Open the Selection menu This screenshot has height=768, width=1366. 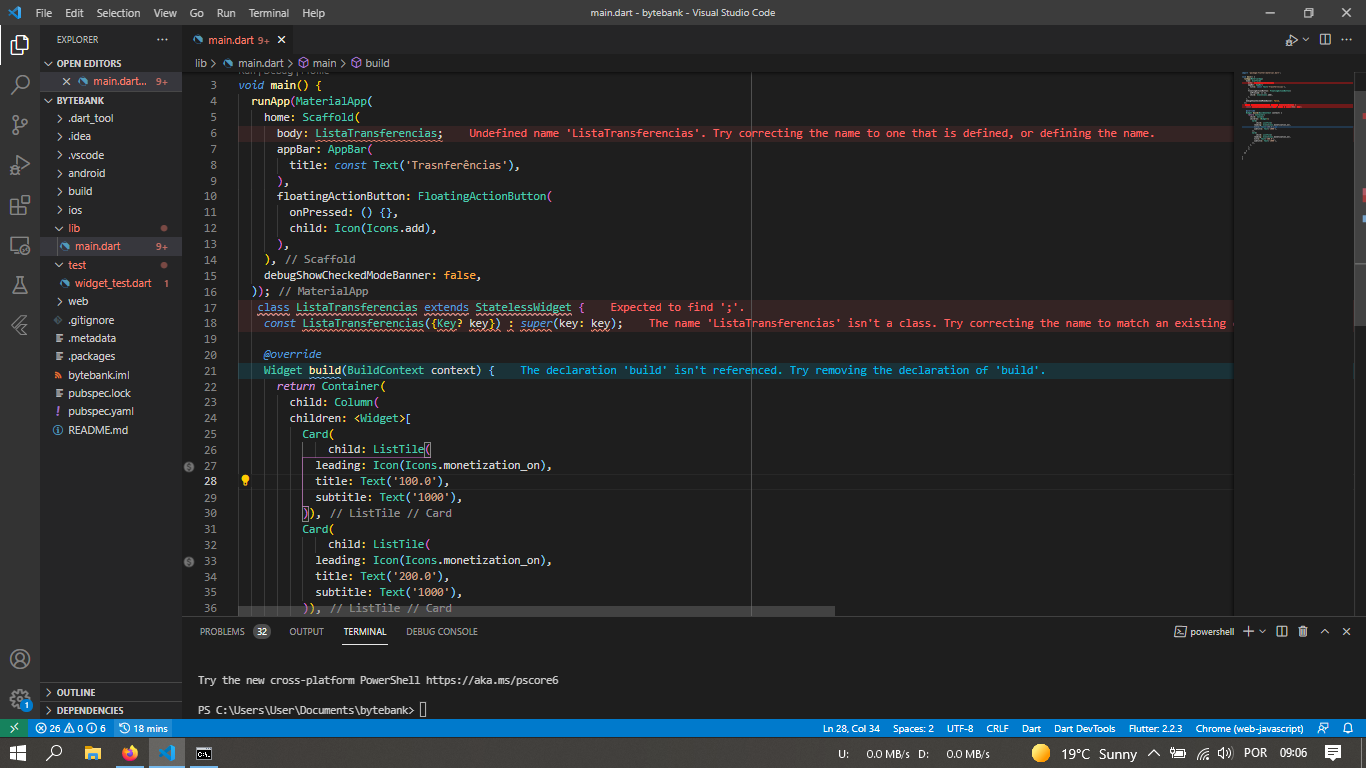point(118,13)
